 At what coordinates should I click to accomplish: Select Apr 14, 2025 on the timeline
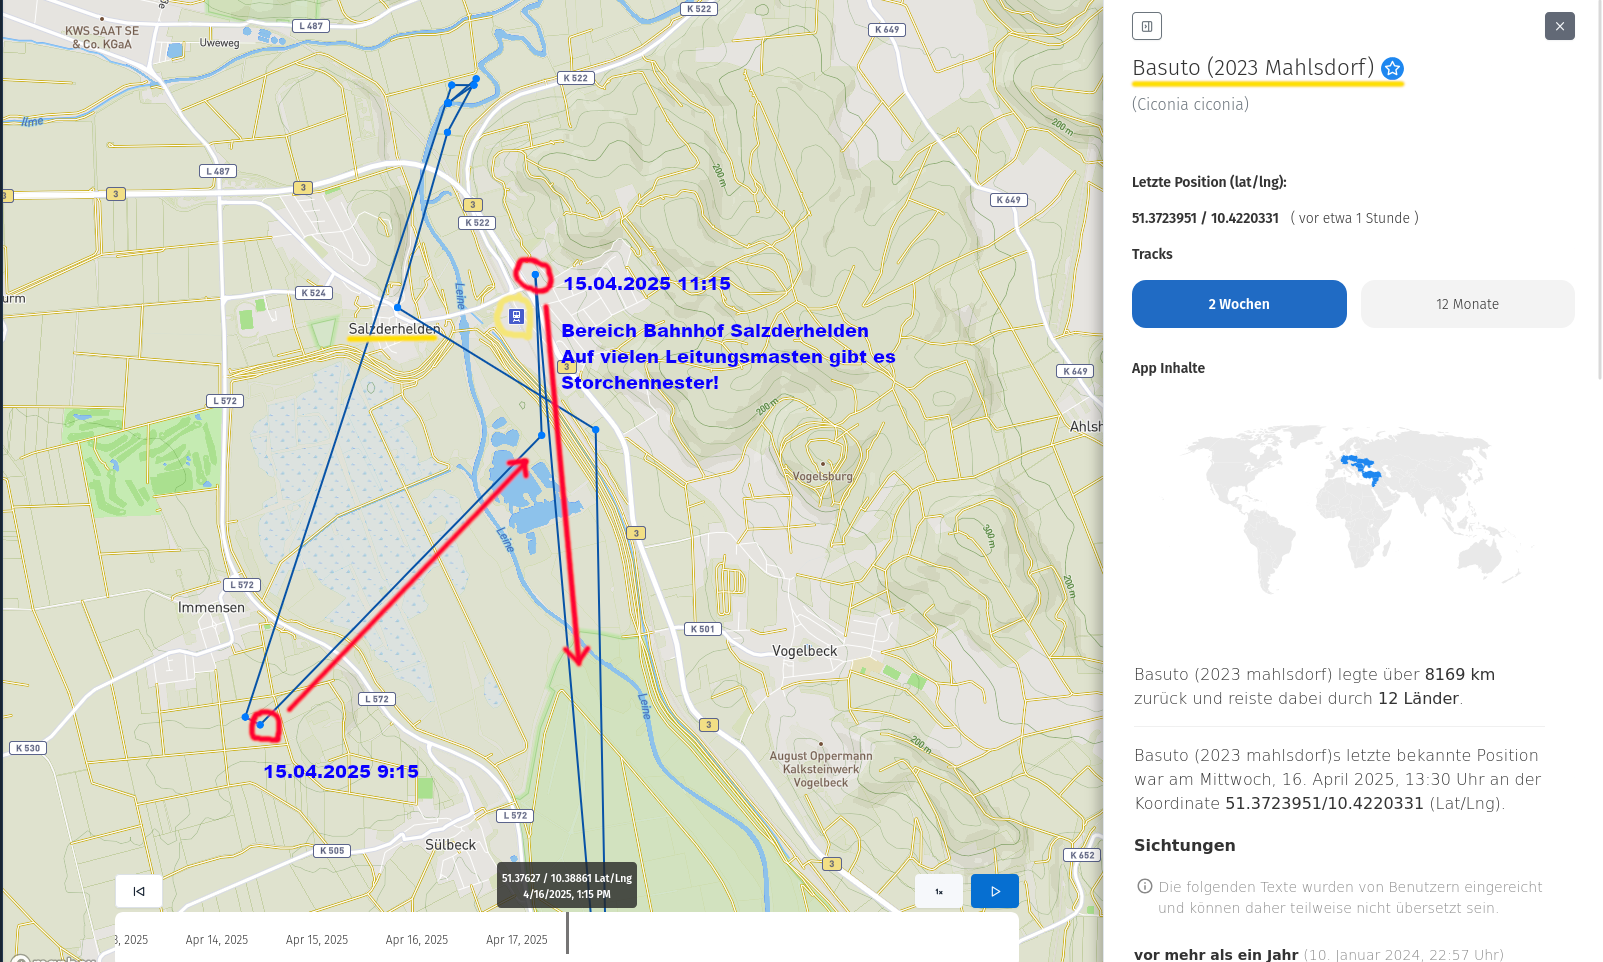coord(217,940)
